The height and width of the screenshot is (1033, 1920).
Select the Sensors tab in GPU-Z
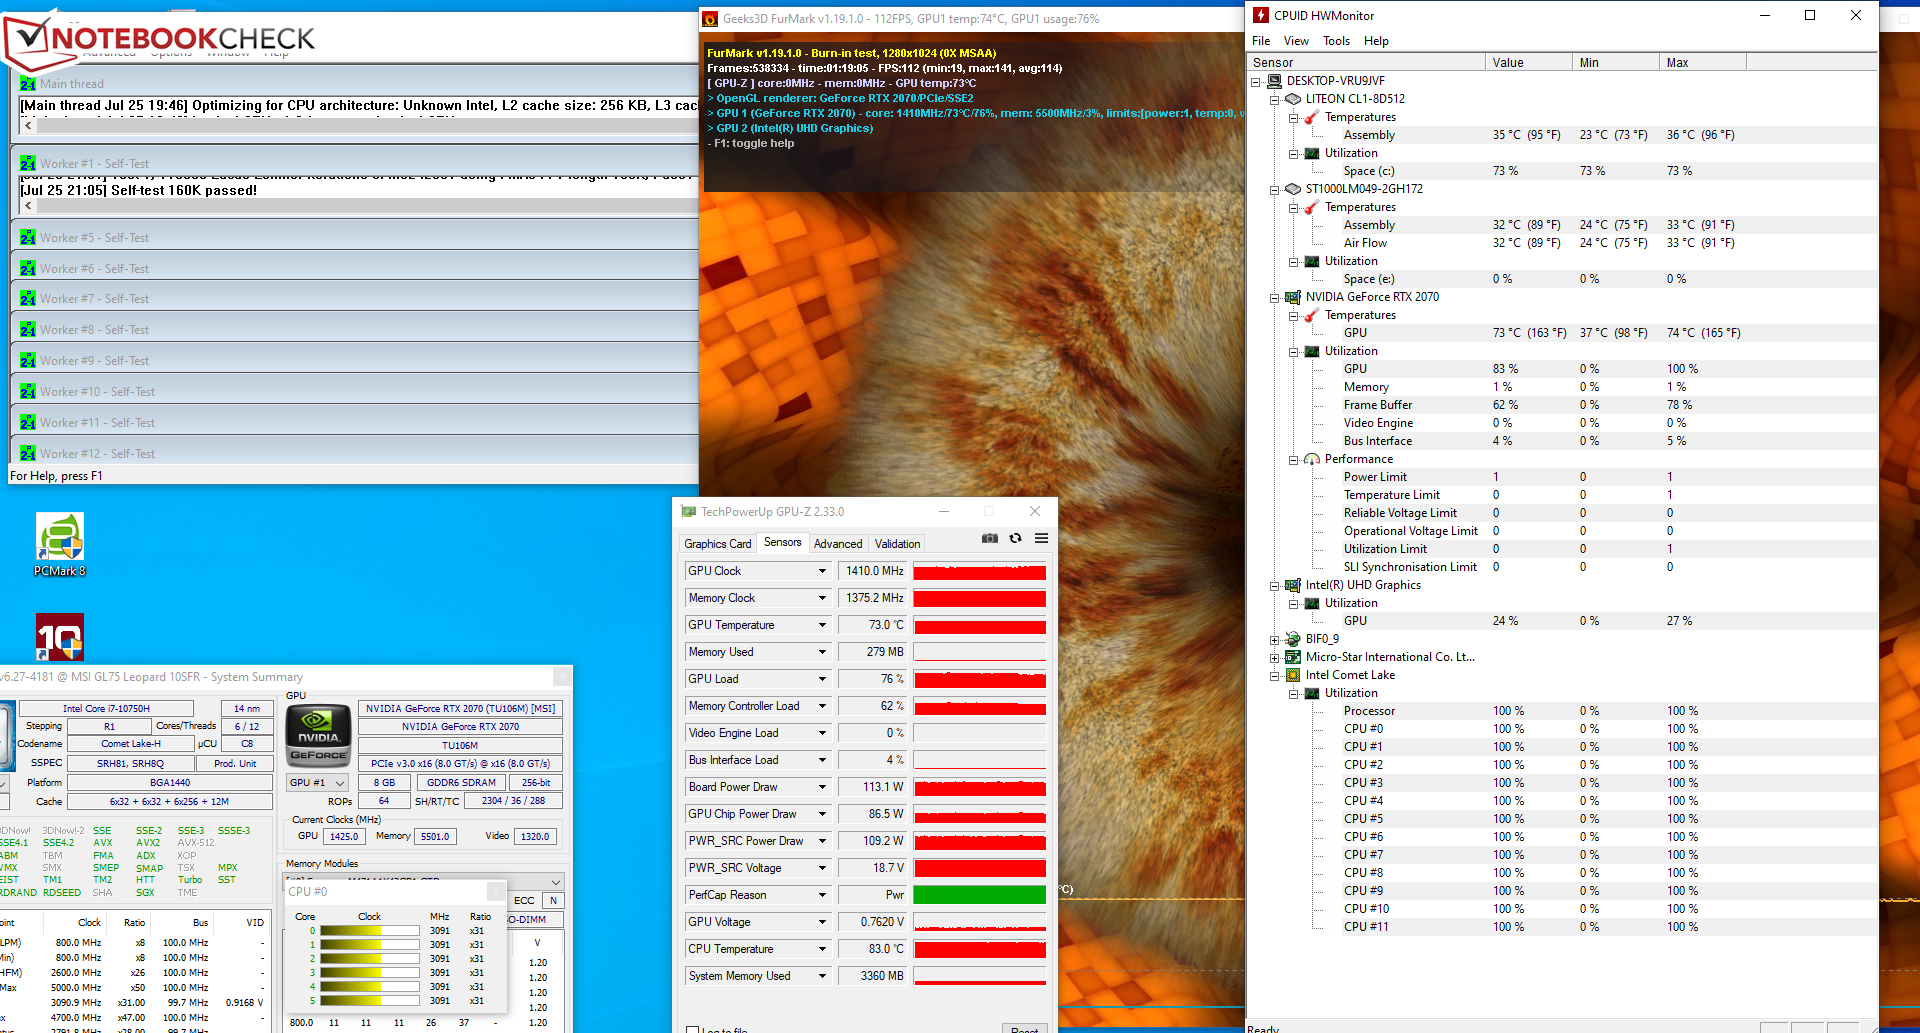[x=782, y=542]
